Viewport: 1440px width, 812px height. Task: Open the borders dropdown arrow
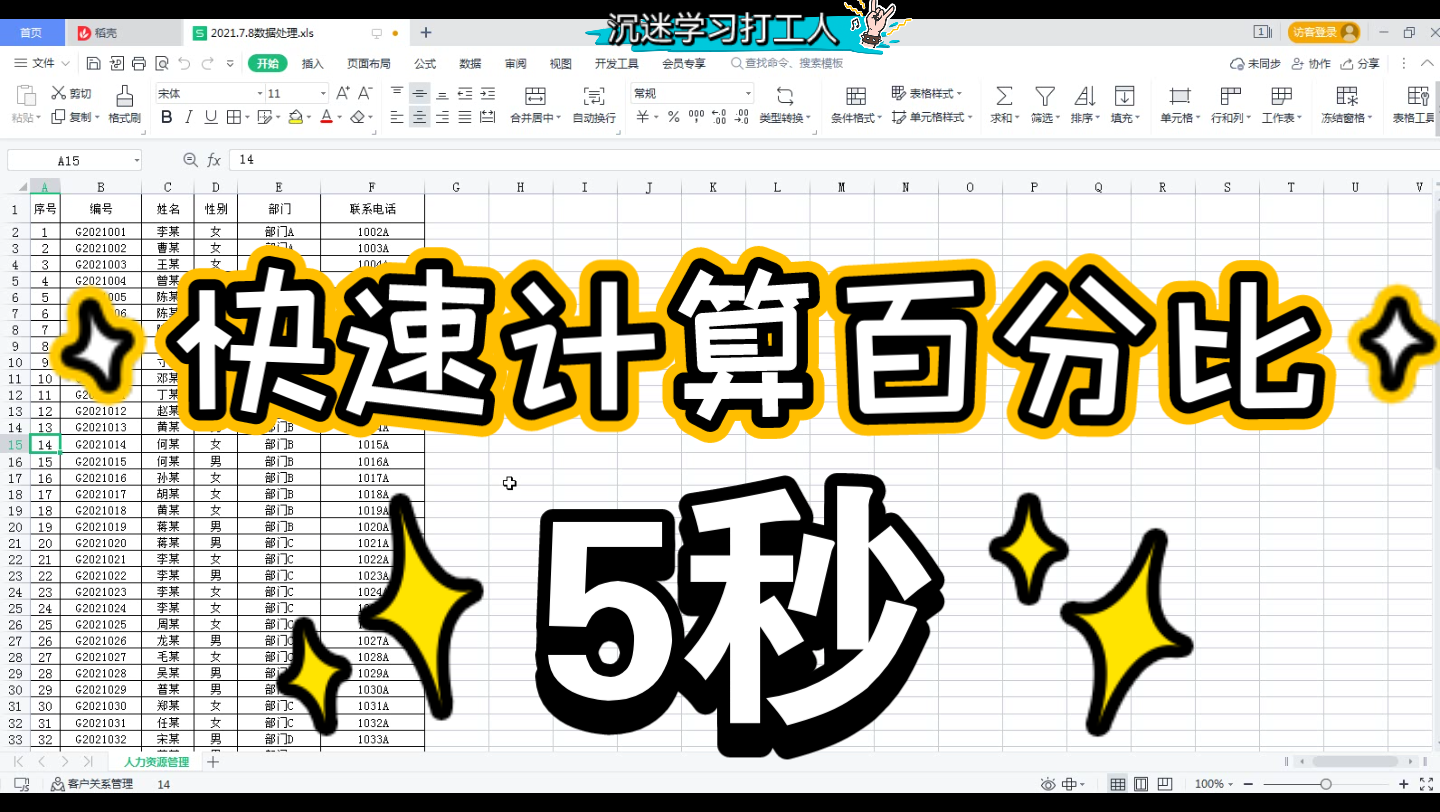click(x=247, y=117)
